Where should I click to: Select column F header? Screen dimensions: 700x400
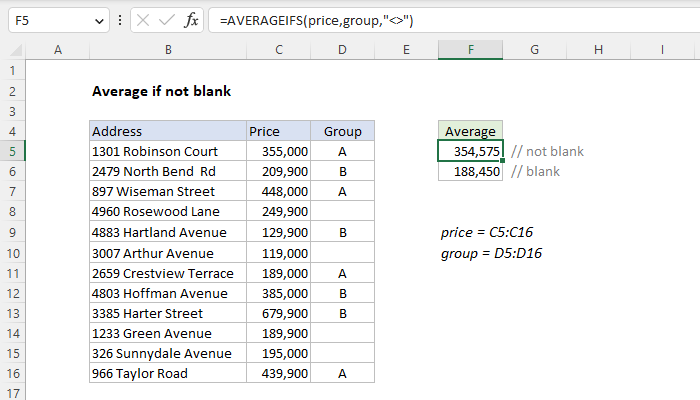pyautogui.click(x=471, y=50)
